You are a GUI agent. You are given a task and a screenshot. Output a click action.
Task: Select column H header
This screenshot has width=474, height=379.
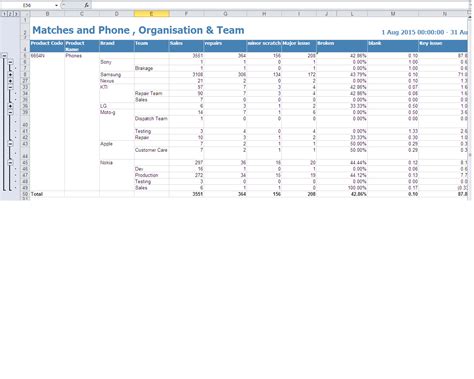tap(264, 14)
